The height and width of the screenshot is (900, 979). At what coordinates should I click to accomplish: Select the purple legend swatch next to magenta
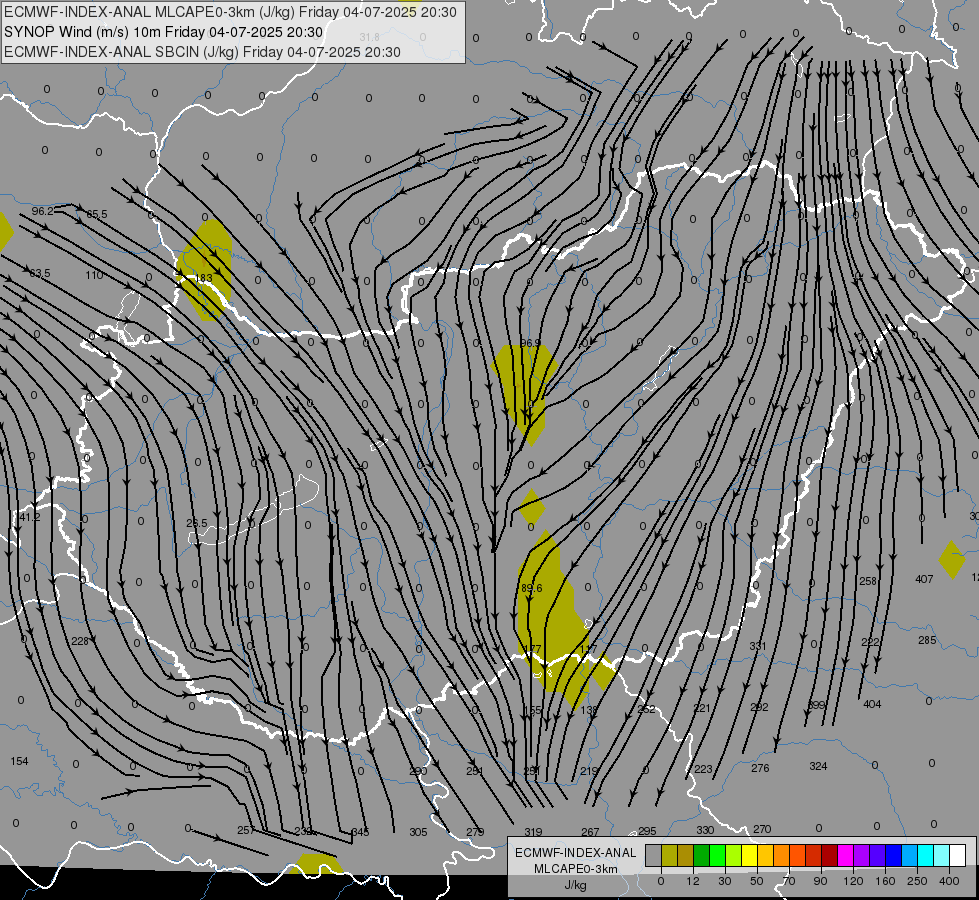pos(862,856)
